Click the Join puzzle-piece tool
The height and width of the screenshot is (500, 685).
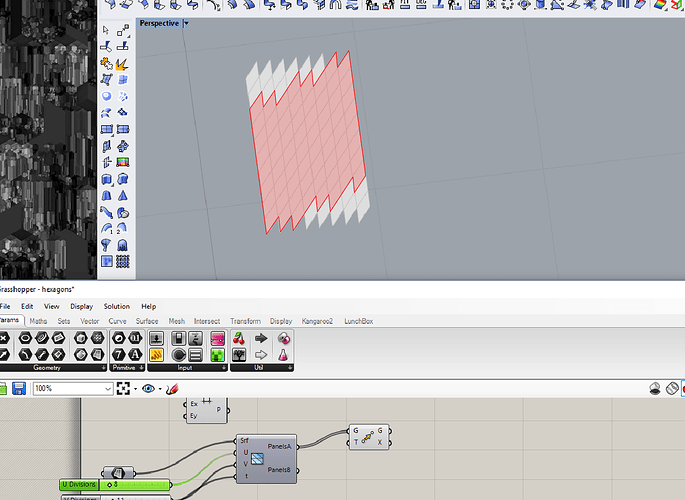pyautogui.click(x=106, y=64)
